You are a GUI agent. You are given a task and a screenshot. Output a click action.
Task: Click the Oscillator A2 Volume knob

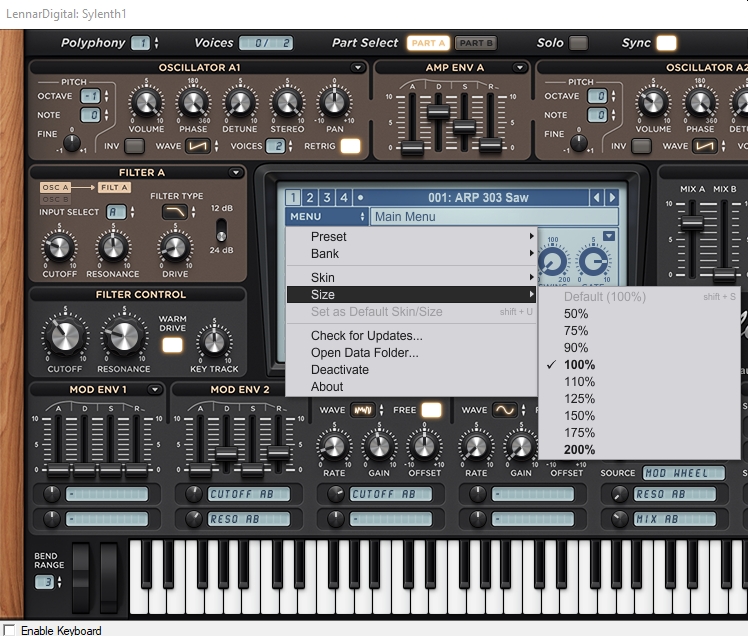653,102
